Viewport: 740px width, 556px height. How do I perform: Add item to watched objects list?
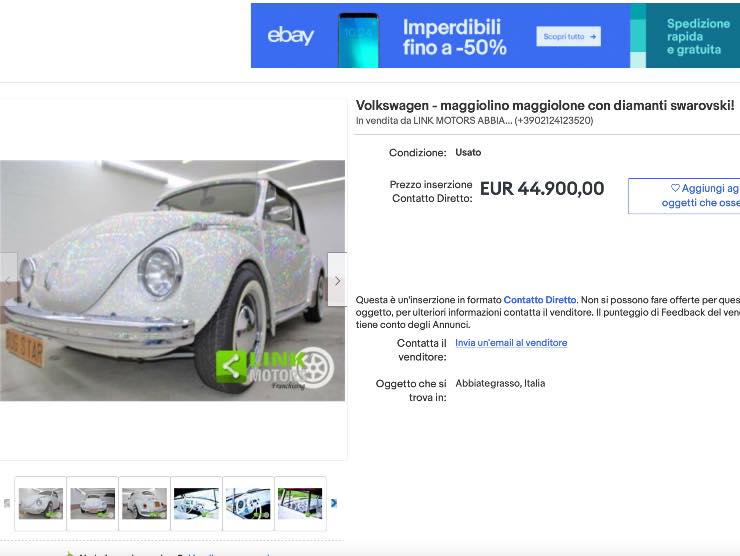point(684,195)
